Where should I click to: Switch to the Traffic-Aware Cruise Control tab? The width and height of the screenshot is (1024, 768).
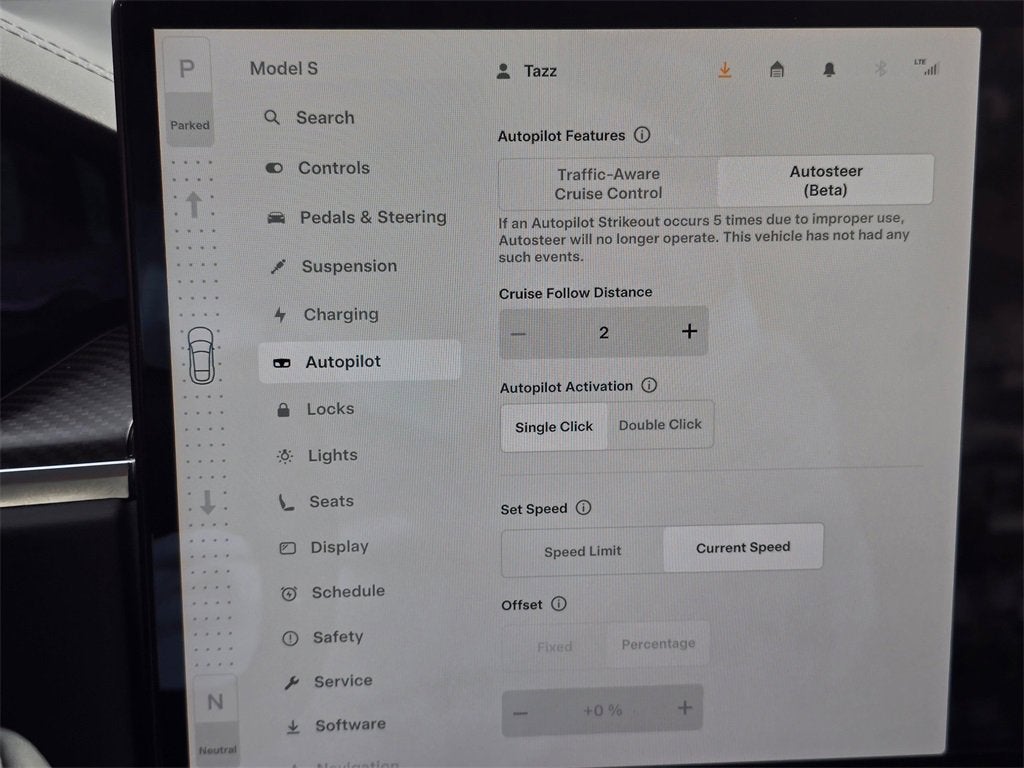608,183
